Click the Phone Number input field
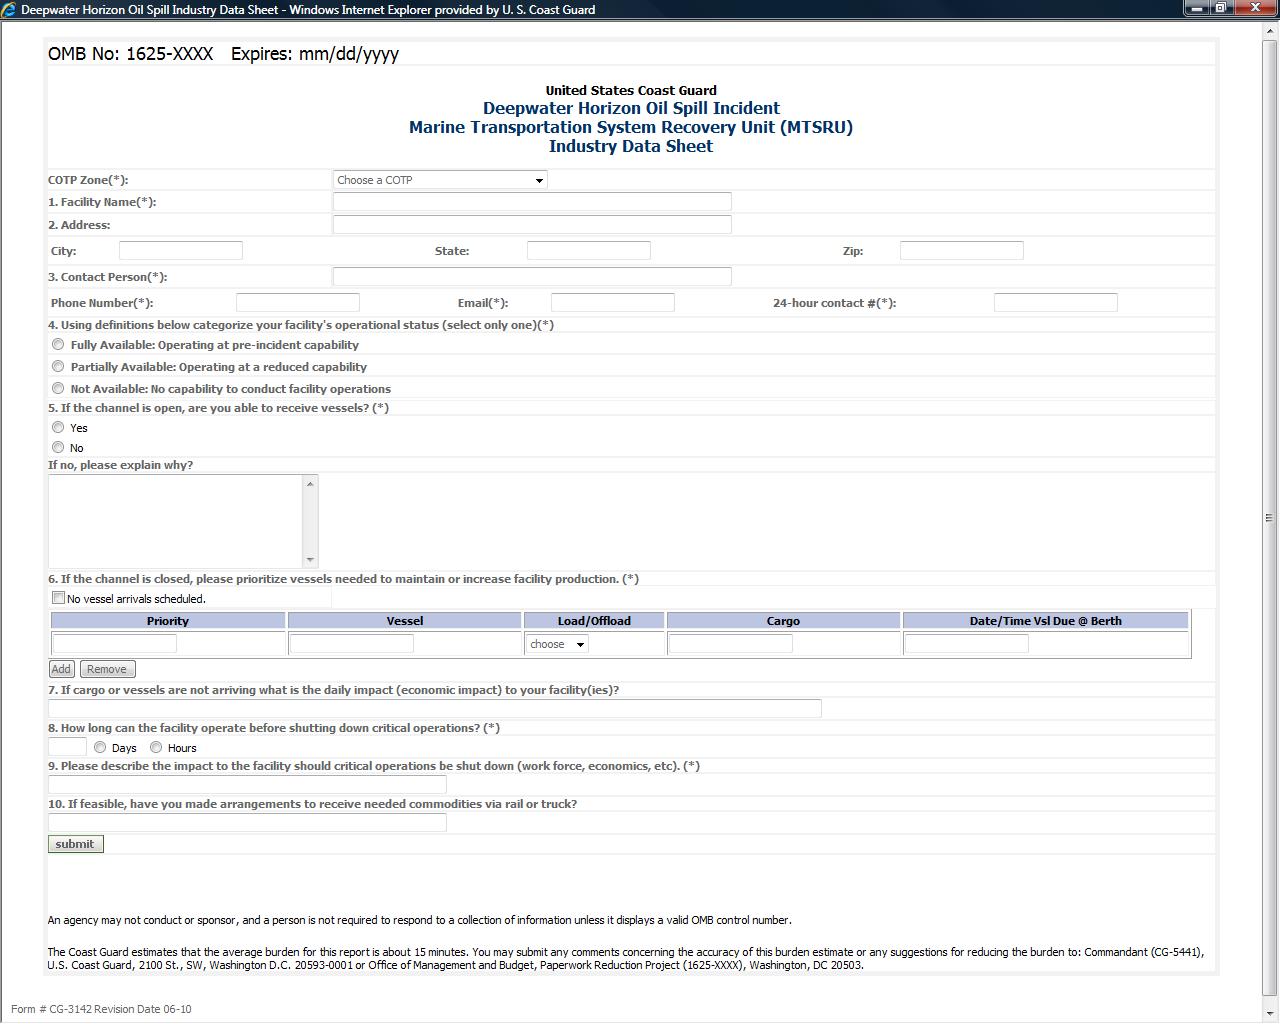Viewport: 1280px width, 1024px height. coord(298,303)
